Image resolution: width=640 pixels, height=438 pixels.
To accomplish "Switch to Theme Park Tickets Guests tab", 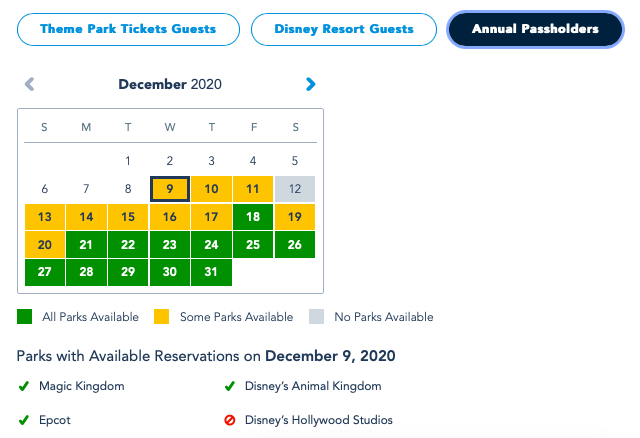I will (x=128, y=30).
